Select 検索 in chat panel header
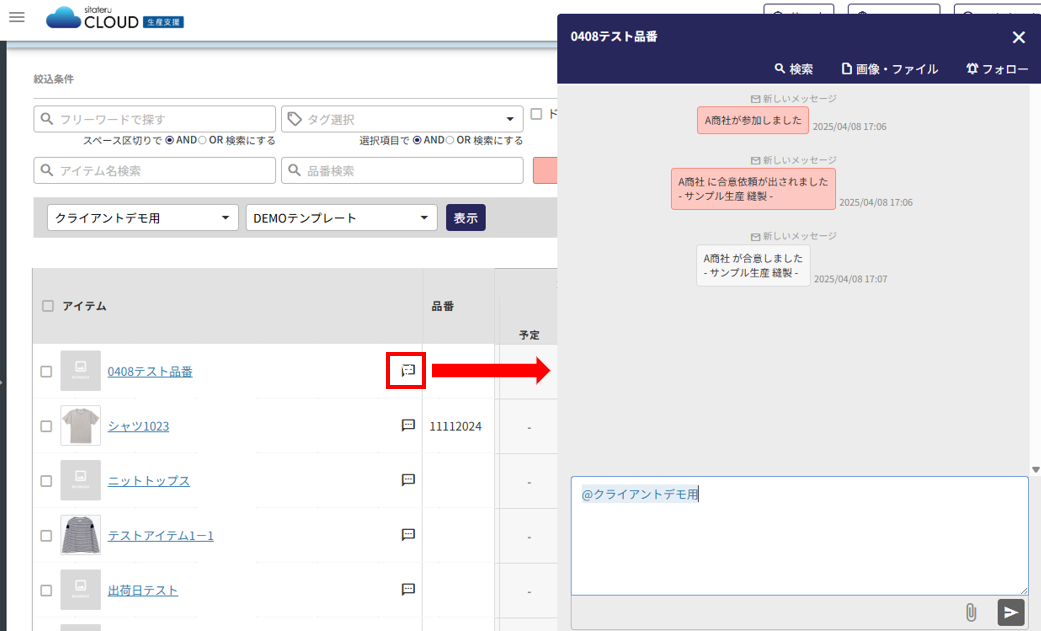 (794, 69)
